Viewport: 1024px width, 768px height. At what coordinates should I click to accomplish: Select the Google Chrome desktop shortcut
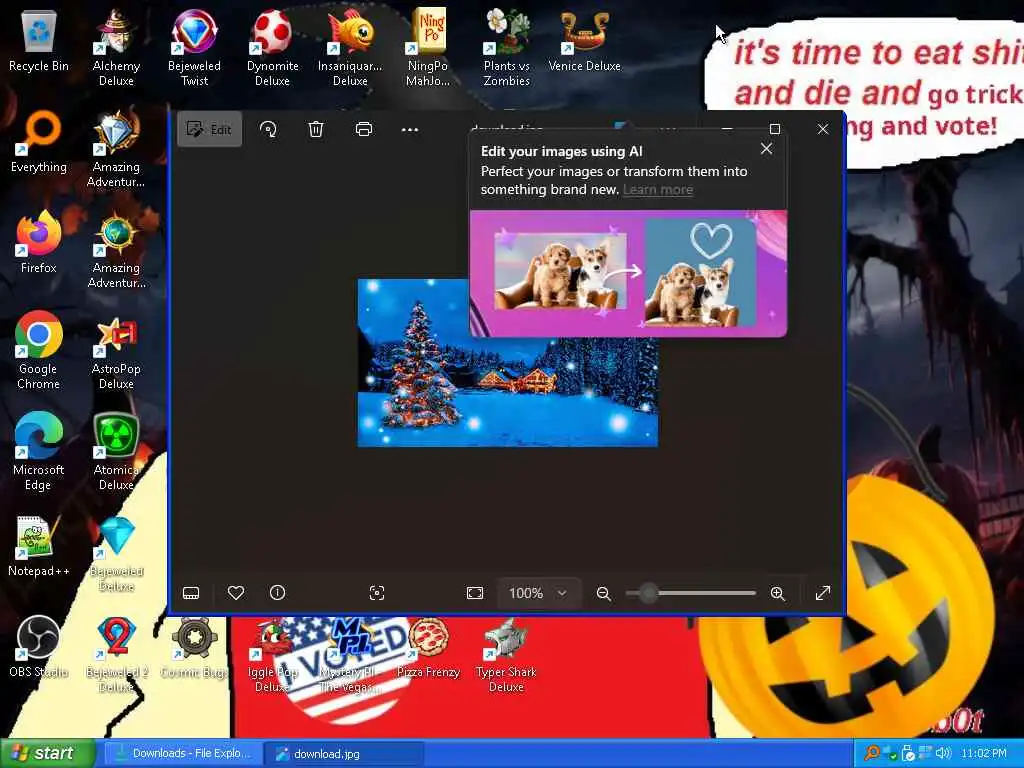click(39, 351)
